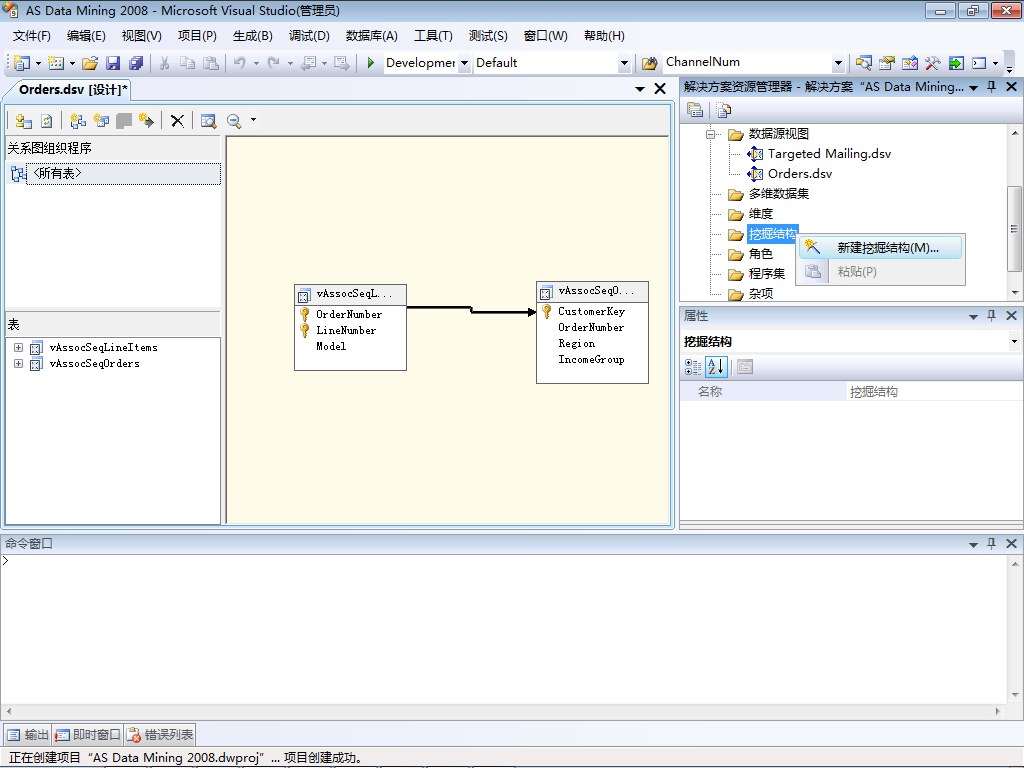
Task: Click the Redo arrow icon
Action: click(274, 63)
